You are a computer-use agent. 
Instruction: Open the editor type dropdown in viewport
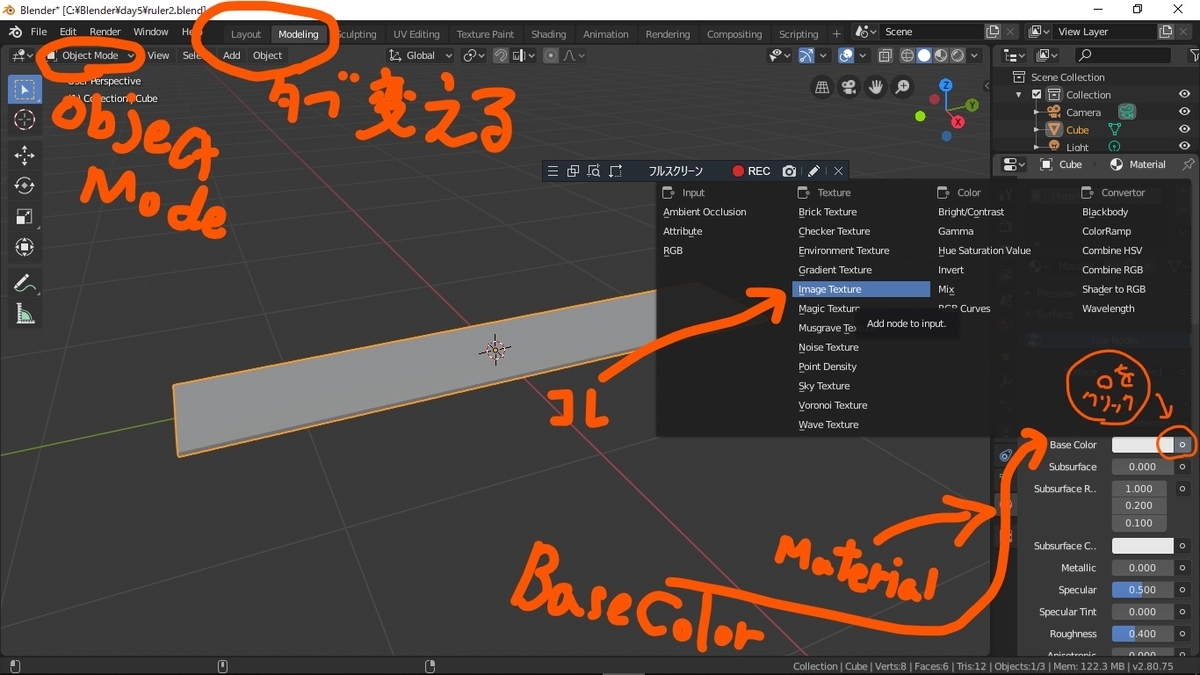click(23, 56)
